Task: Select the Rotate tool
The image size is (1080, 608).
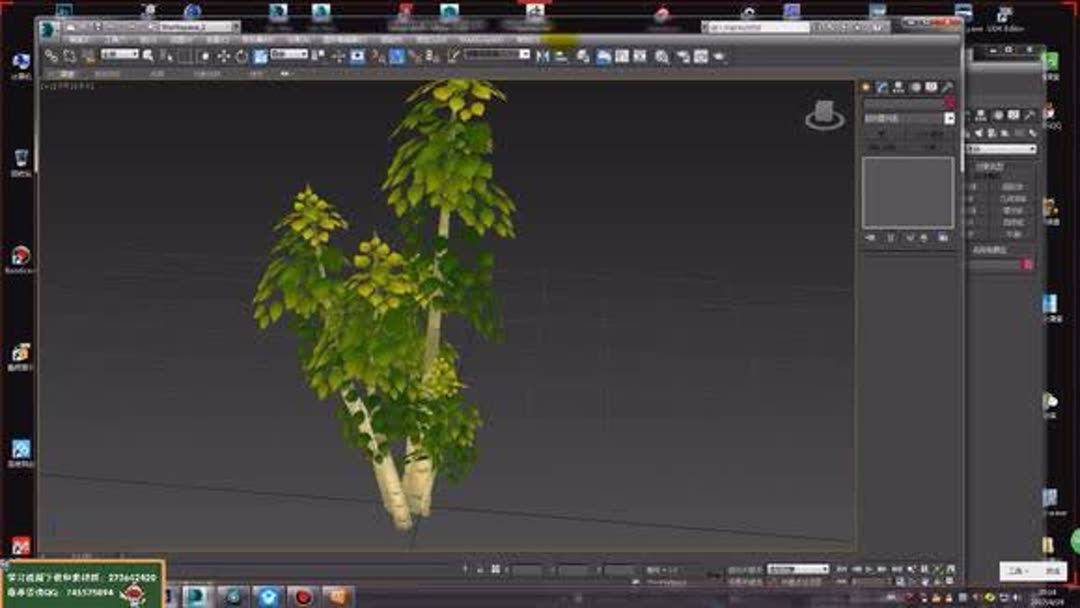Action: point(240,57)
